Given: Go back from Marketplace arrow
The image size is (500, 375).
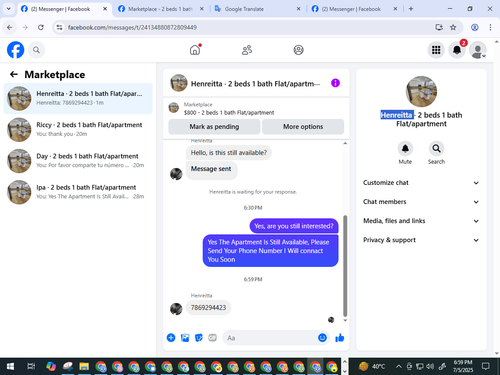Looking at the screenshot, I should click(14, 74).
